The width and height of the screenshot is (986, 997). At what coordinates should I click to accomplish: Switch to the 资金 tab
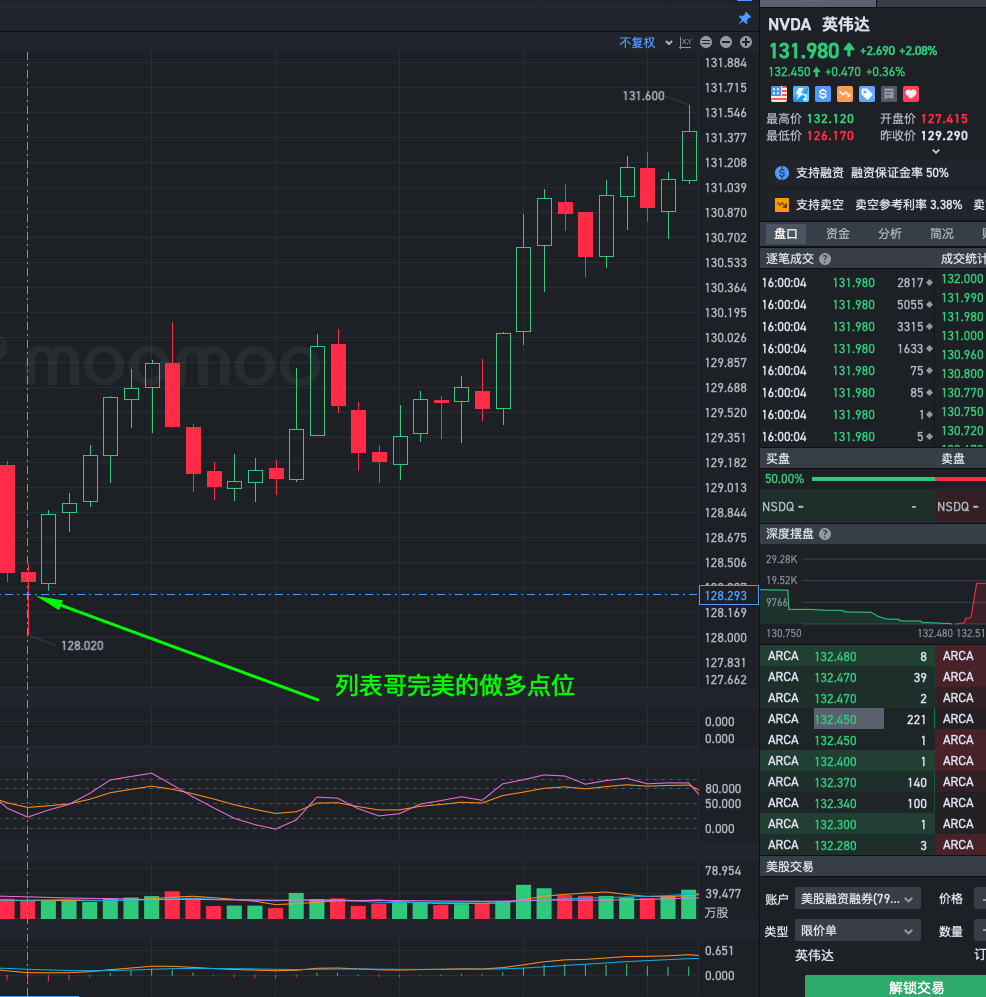pyautogui.click(x=838, y=234)
